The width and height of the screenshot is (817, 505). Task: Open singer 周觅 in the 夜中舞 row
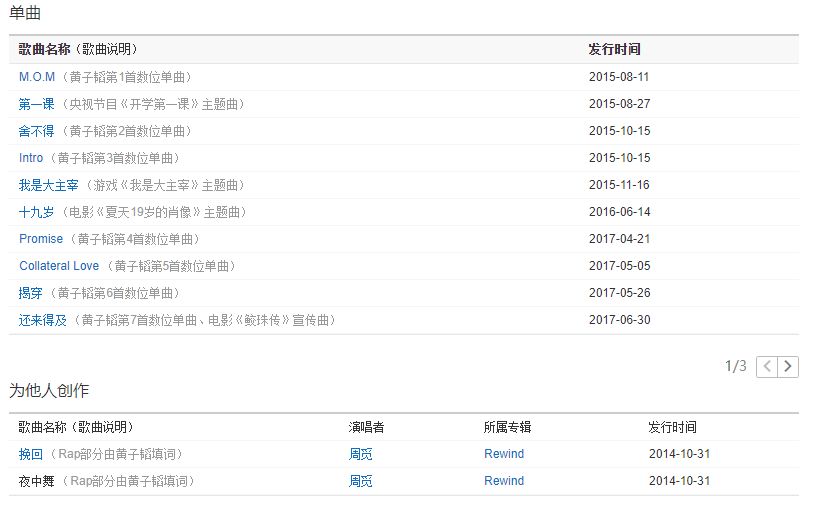(360, 481)
